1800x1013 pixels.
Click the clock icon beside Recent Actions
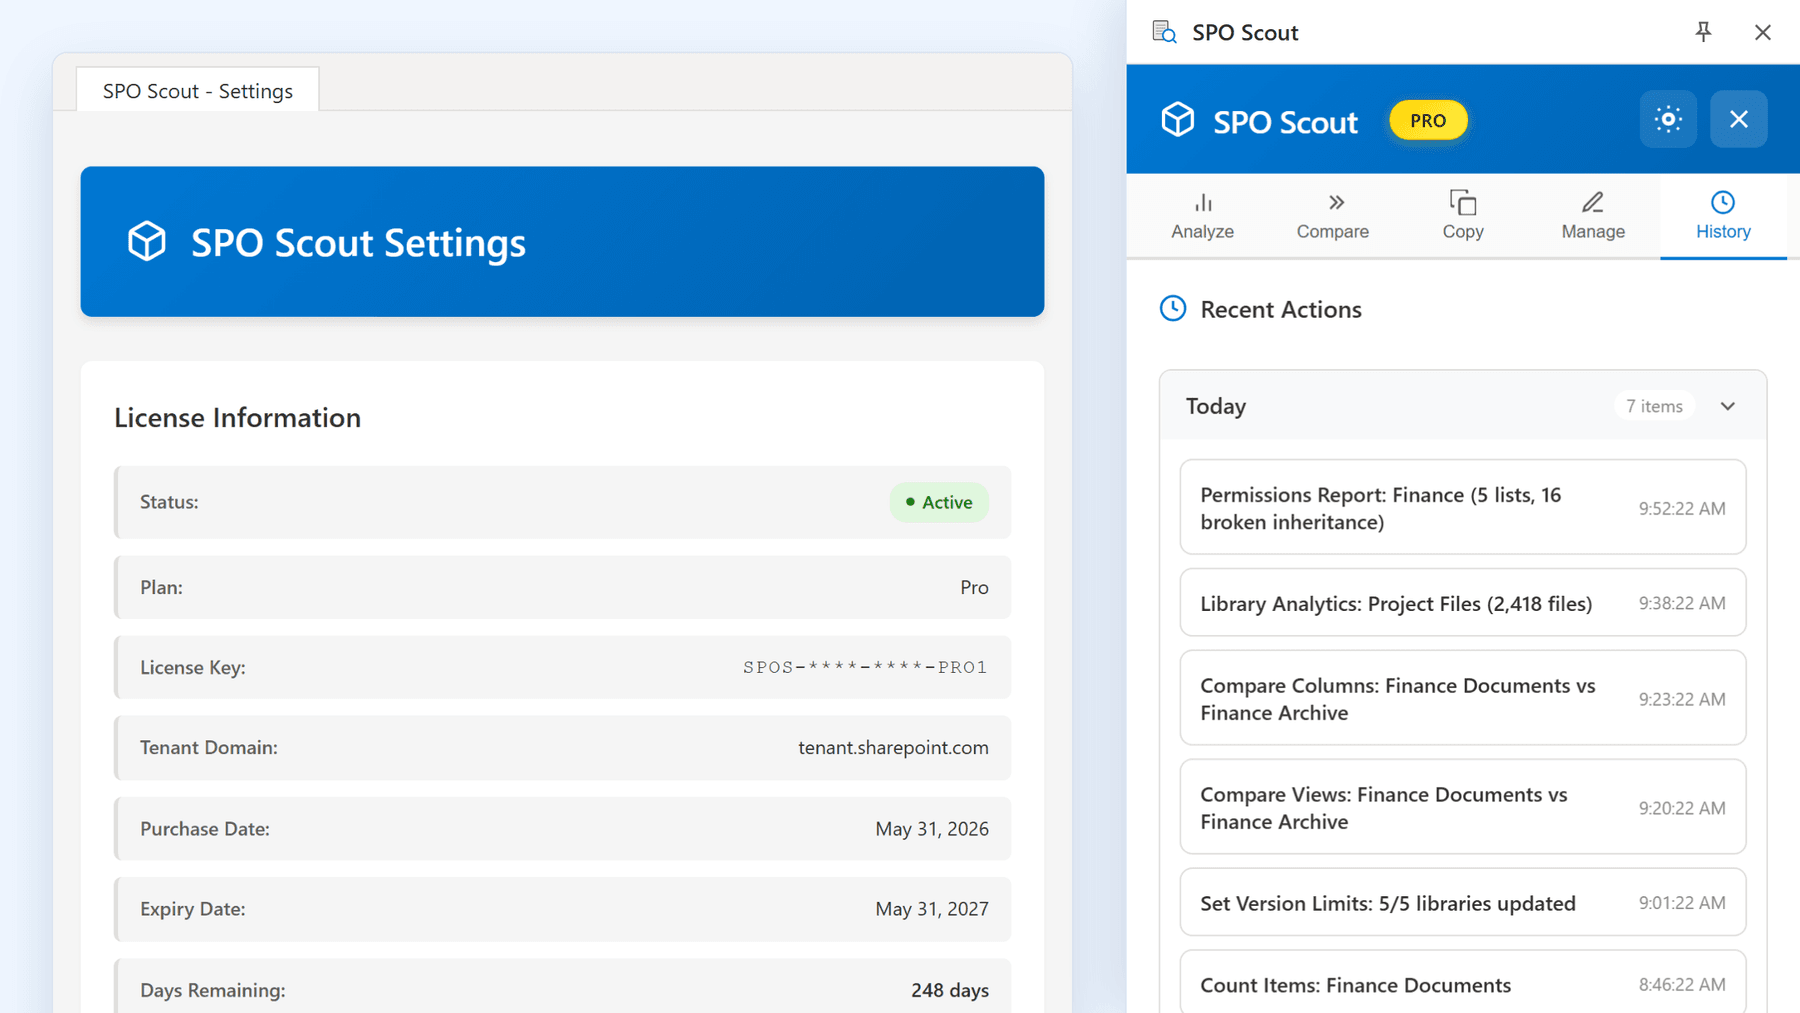click(x=1173, y=309)
